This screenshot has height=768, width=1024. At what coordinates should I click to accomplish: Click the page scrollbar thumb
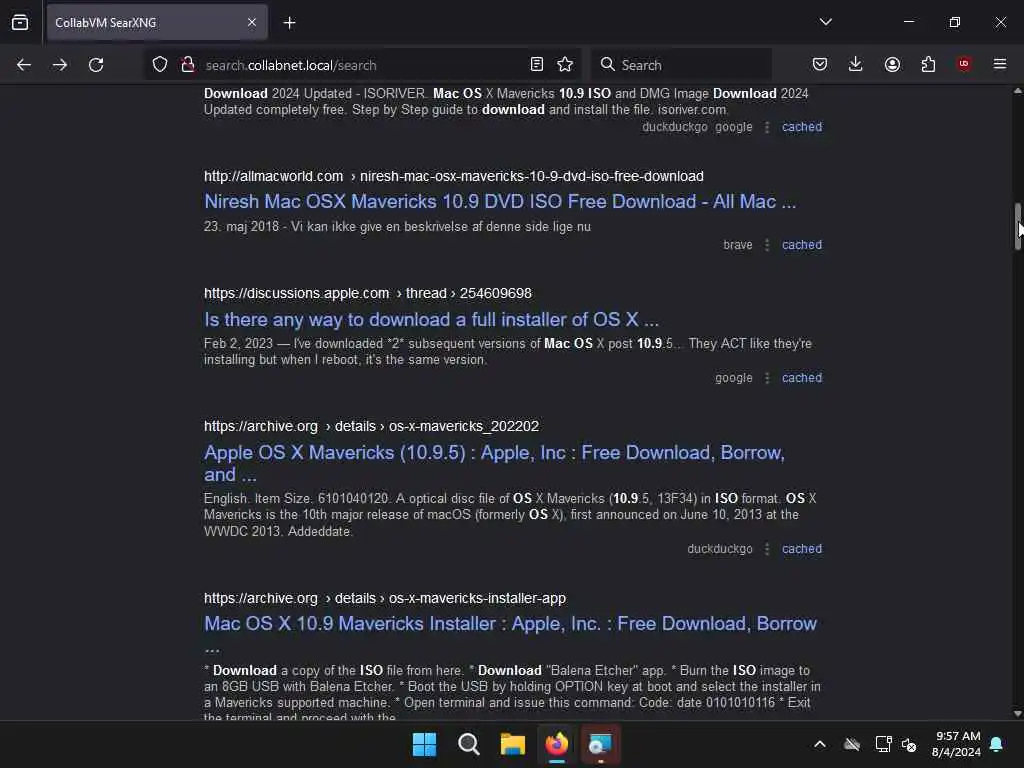(1017, 226)
